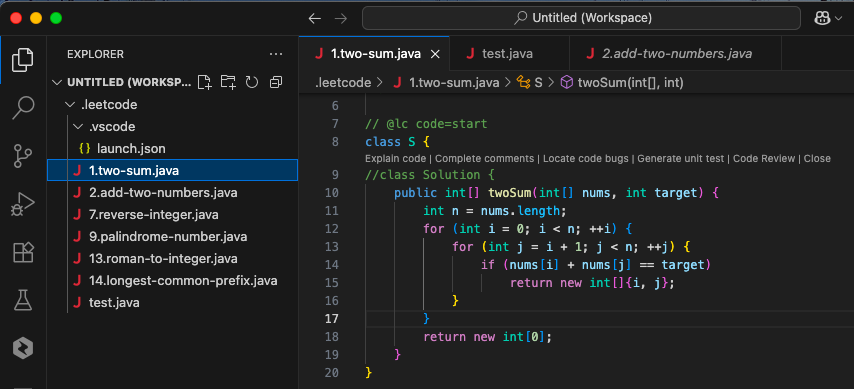Open test.java in the file tree
854x389 pixels.
tap(173, 303)
